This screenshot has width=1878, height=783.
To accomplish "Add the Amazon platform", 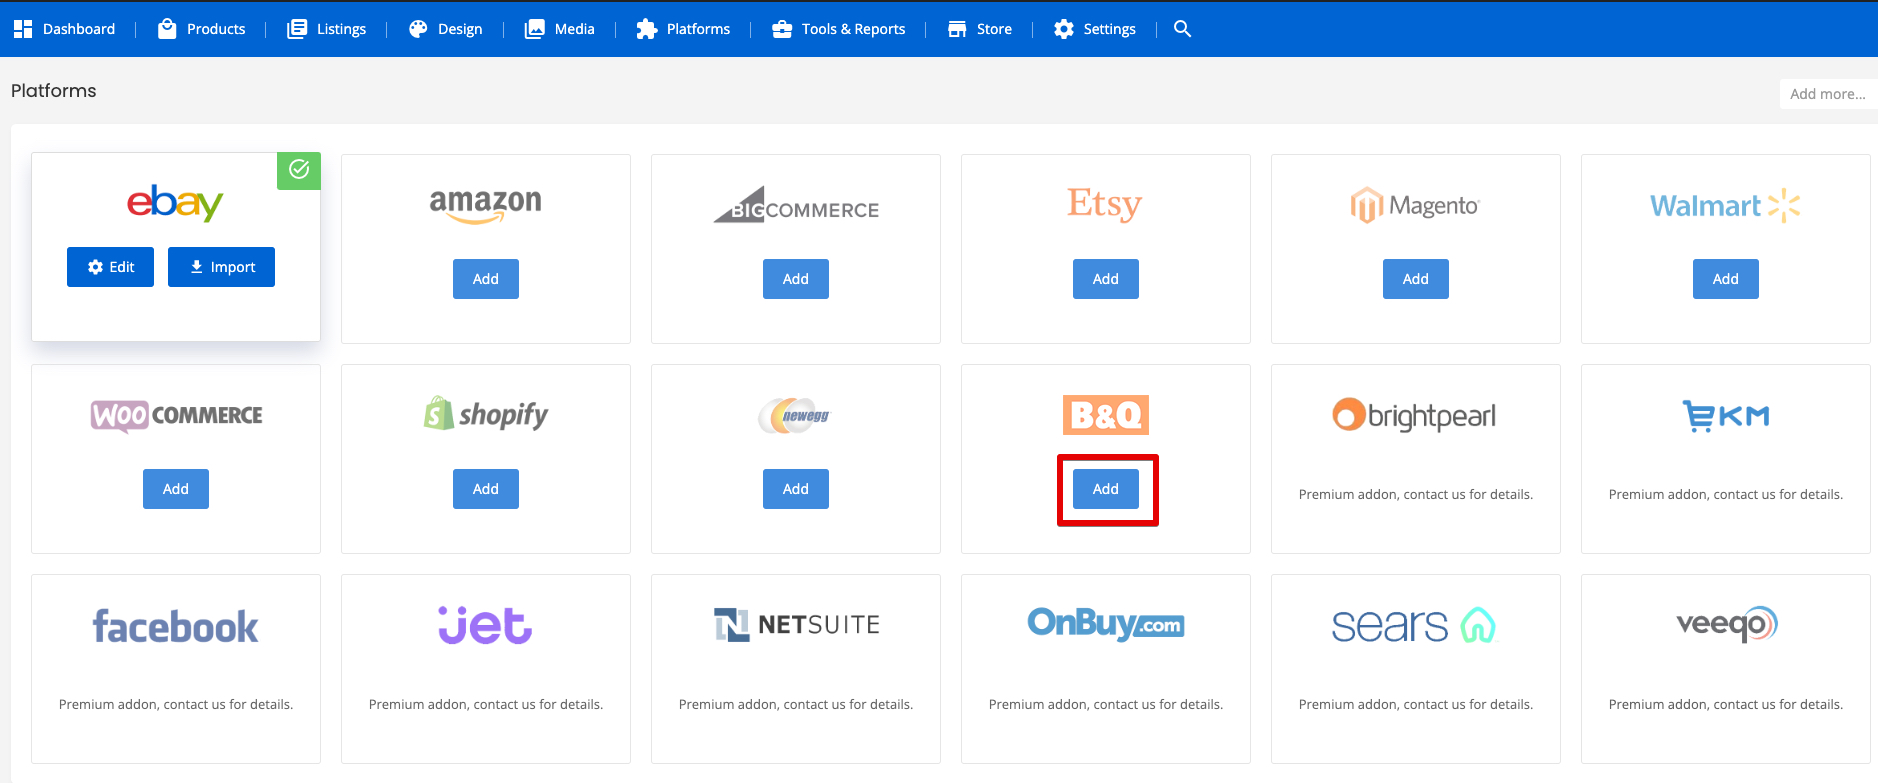I will pos(486,279).
